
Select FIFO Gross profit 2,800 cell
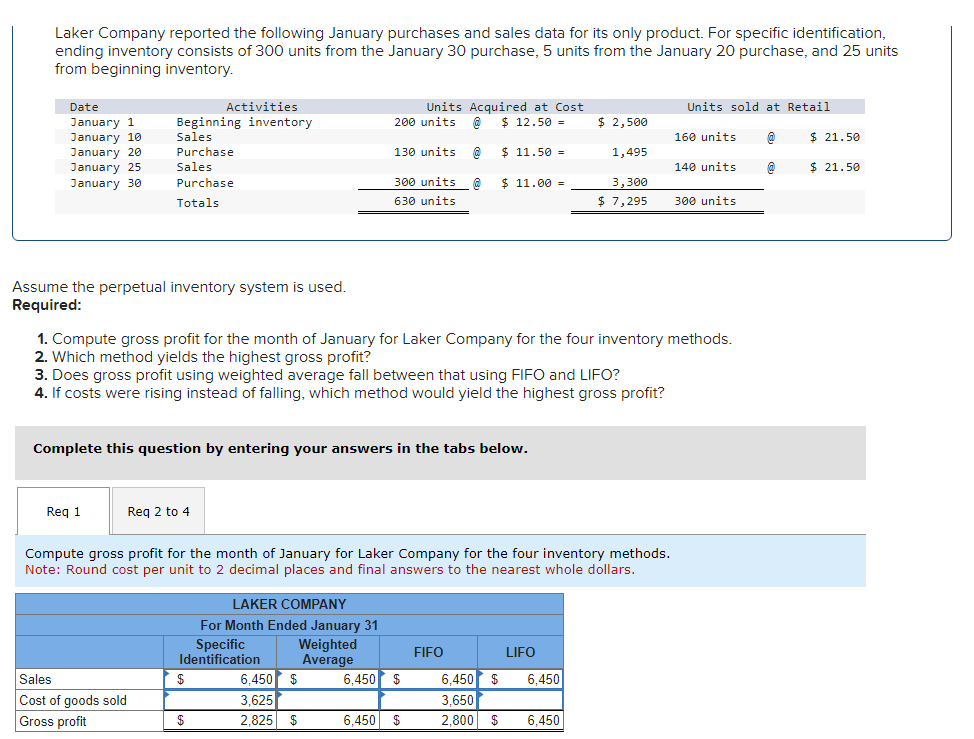tap(428, 721)
